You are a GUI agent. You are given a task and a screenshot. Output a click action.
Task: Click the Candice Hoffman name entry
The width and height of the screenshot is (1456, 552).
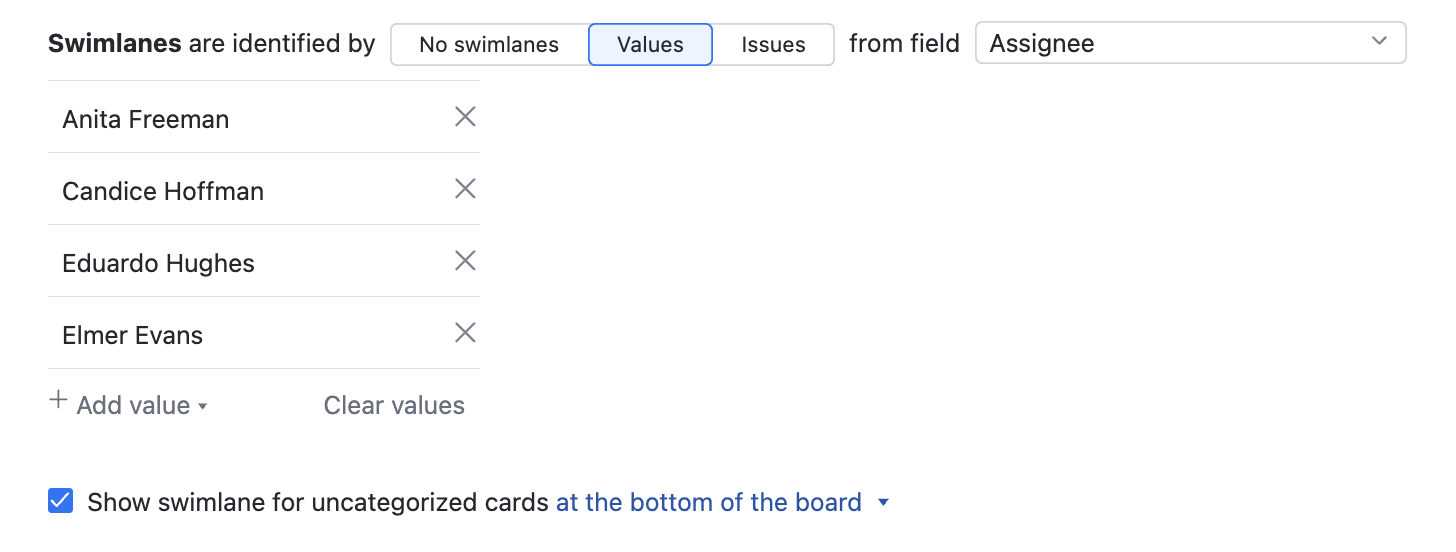[x=163, y=192]
